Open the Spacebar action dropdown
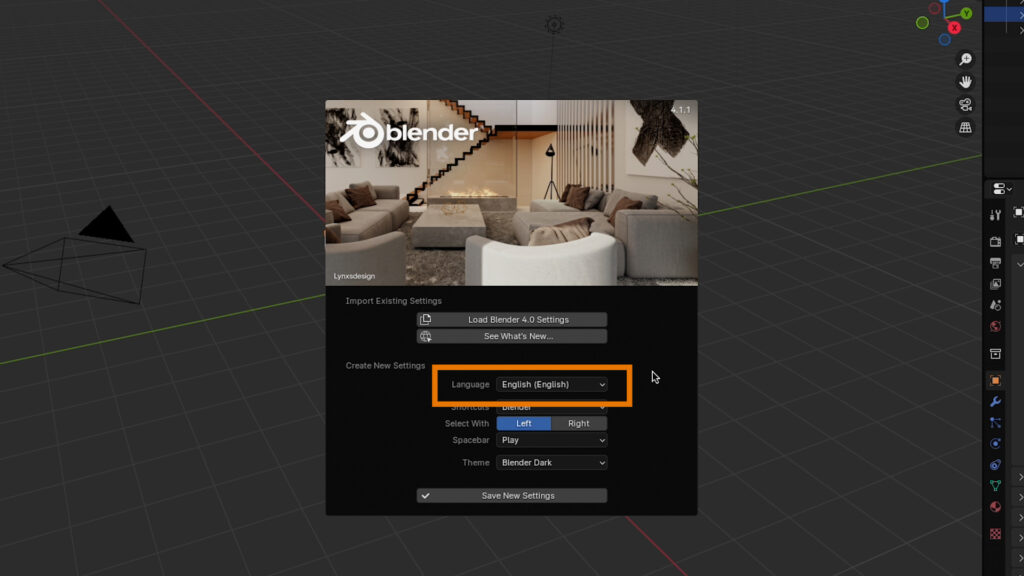 click(552, 440)
